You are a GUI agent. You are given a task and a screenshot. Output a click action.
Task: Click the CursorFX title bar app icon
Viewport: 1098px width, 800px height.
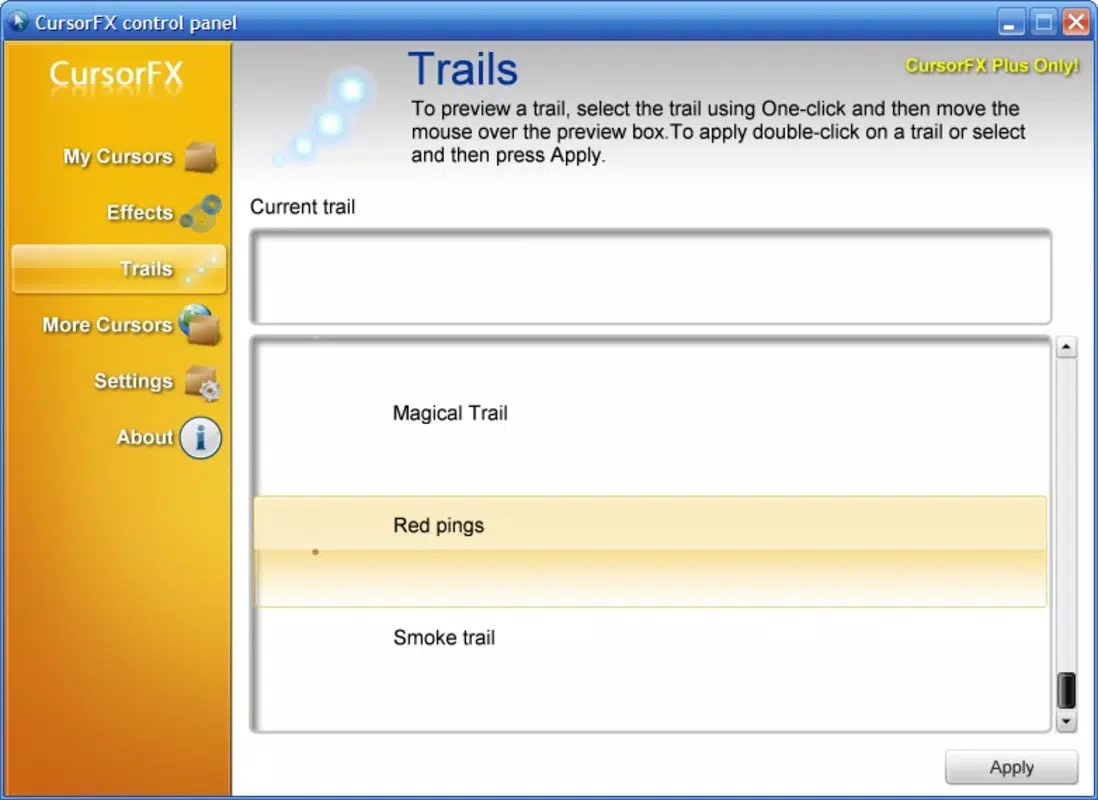pos(17,22)
